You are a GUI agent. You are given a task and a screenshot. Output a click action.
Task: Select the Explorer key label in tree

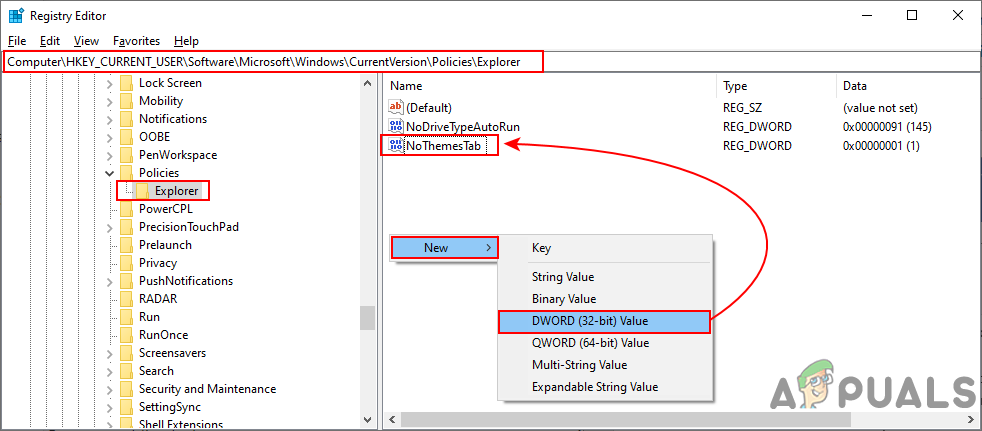tap(177, 191)
